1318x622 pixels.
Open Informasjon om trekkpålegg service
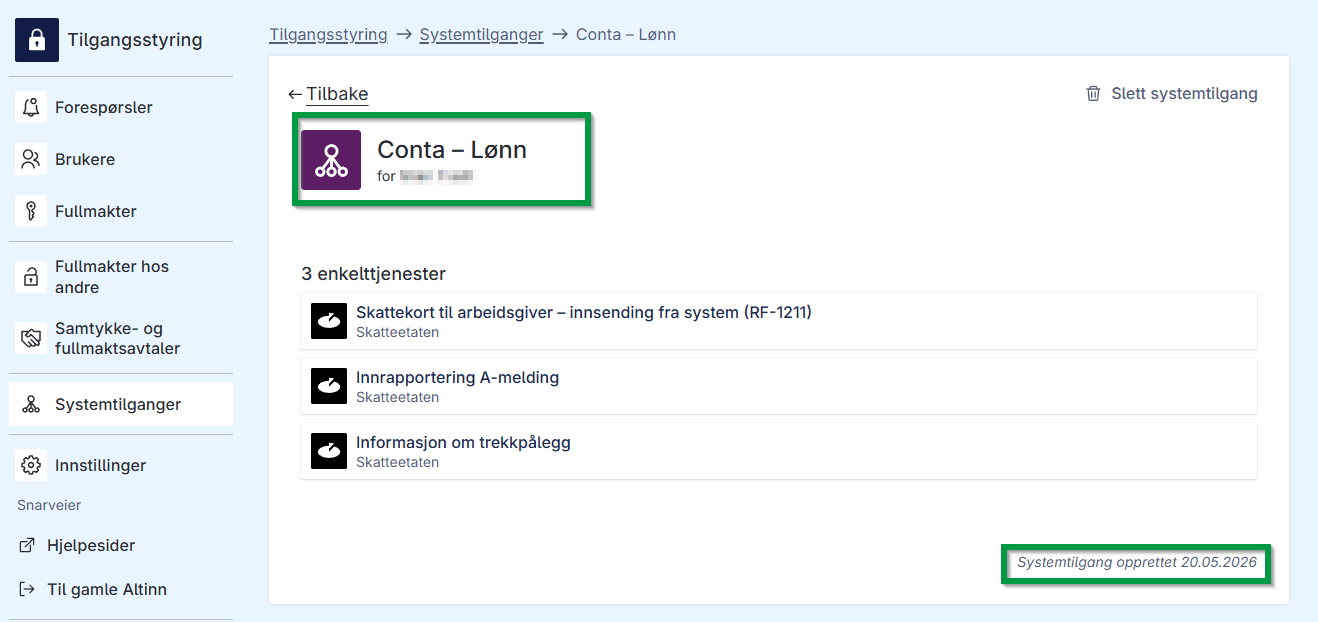click(x=778, y=451)
